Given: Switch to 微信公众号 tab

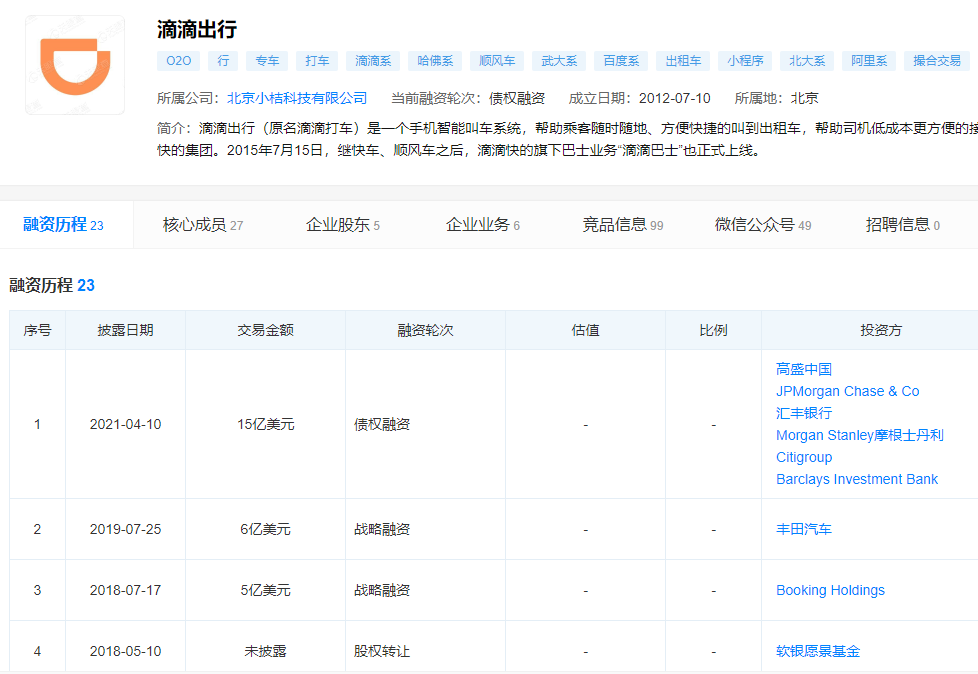Looking at the screenshot, I should pos(762,225).
